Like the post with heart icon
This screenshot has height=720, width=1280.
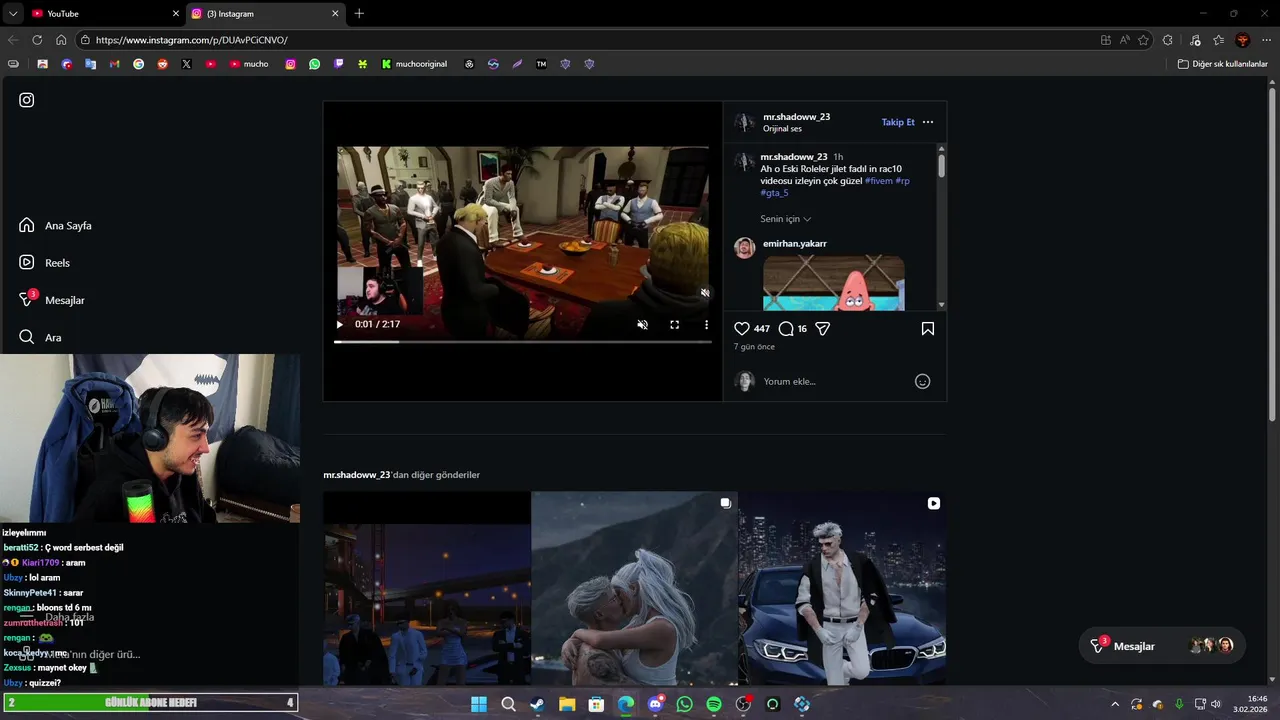tap(742, 328)
